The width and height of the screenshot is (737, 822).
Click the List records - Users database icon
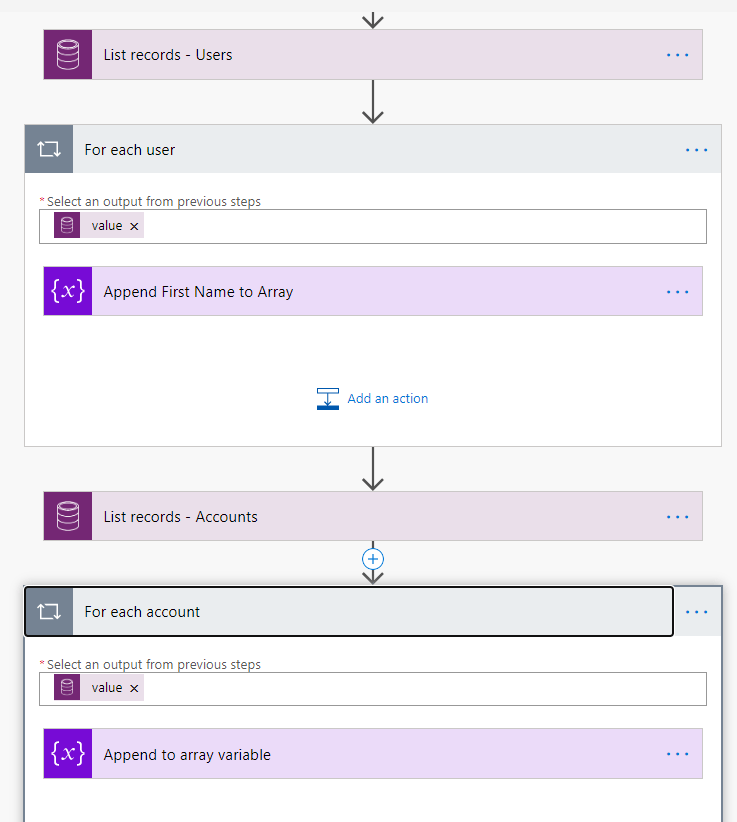[68, 55]
